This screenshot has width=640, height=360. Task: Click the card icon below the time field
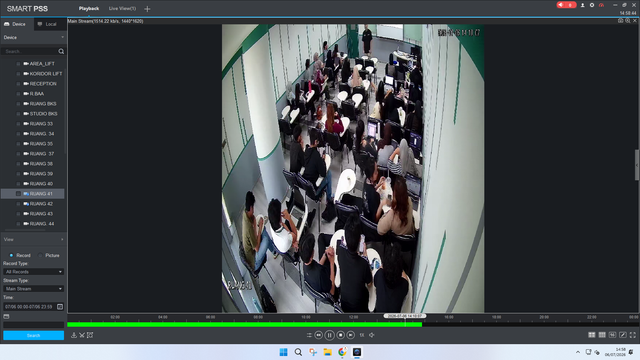(6, 316)
